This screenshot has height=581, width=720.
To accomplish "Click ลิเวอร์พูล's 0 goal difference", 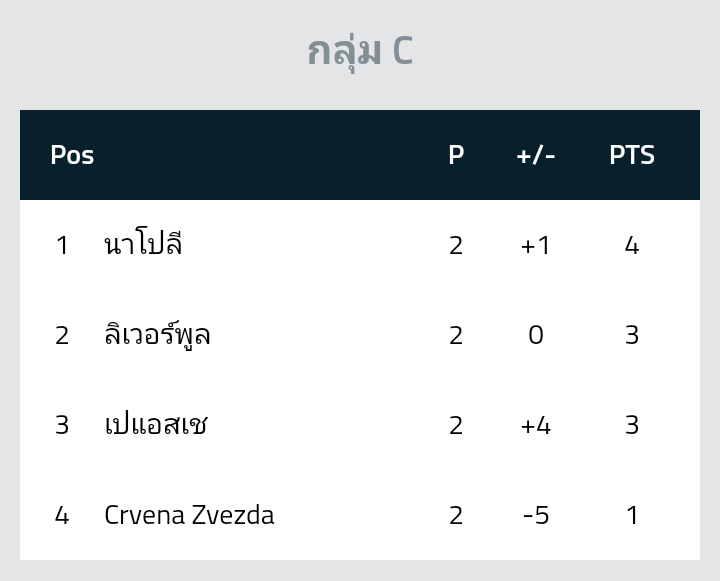I will point(536,335).
